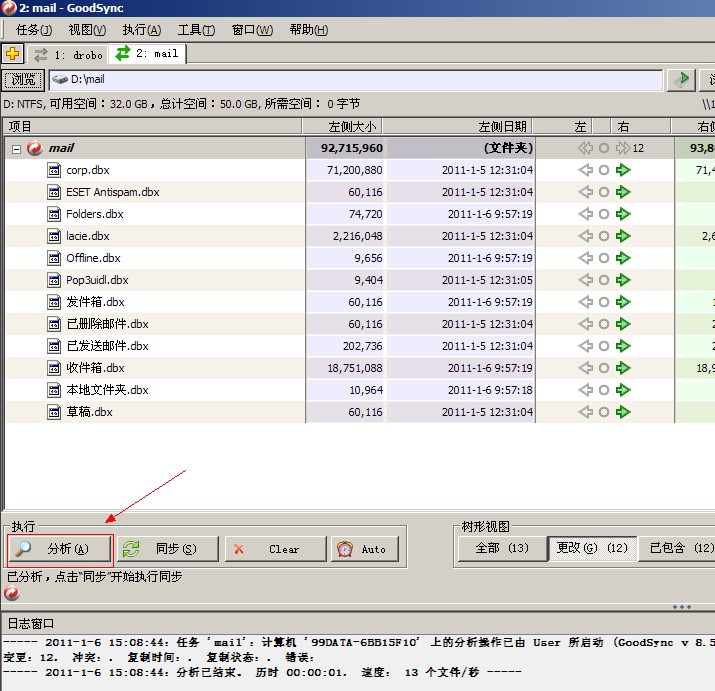Click the green go arrow beside path field
Screen dimensions: 715x691
[x=682, y=79]
